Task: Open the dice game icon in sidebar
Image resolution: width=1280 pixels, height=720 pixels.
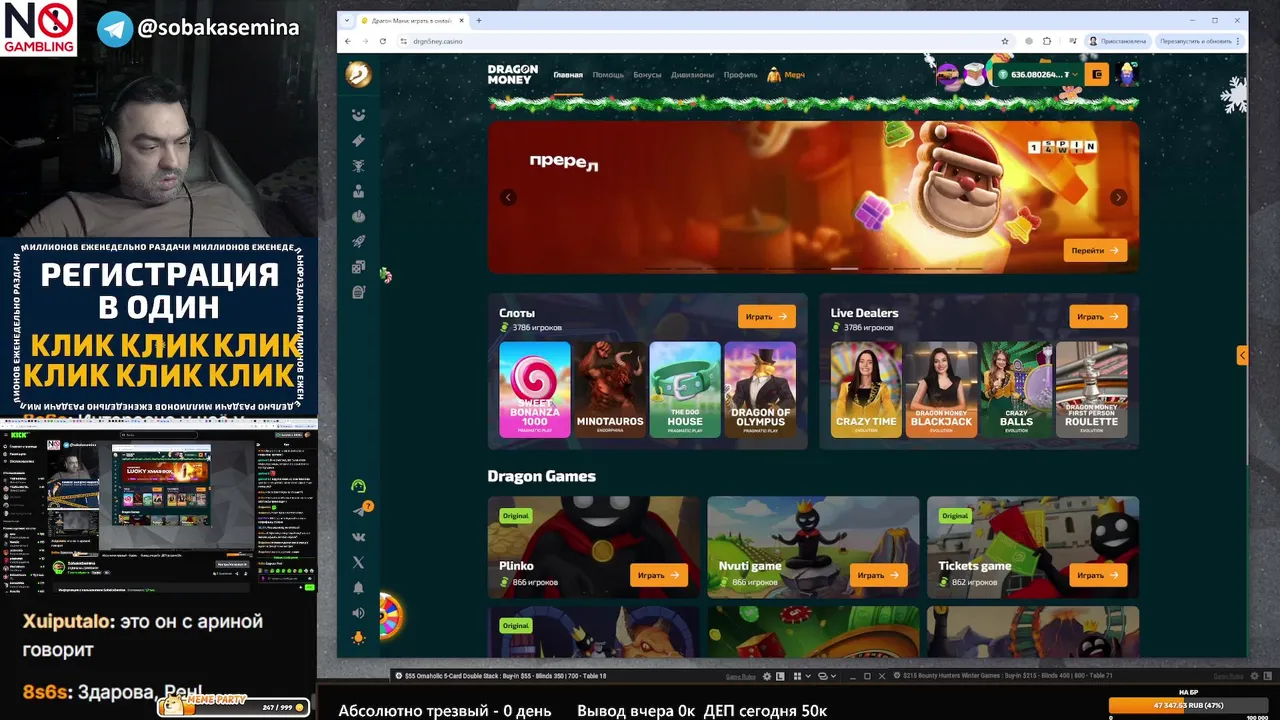Action: tap(358, 267)
